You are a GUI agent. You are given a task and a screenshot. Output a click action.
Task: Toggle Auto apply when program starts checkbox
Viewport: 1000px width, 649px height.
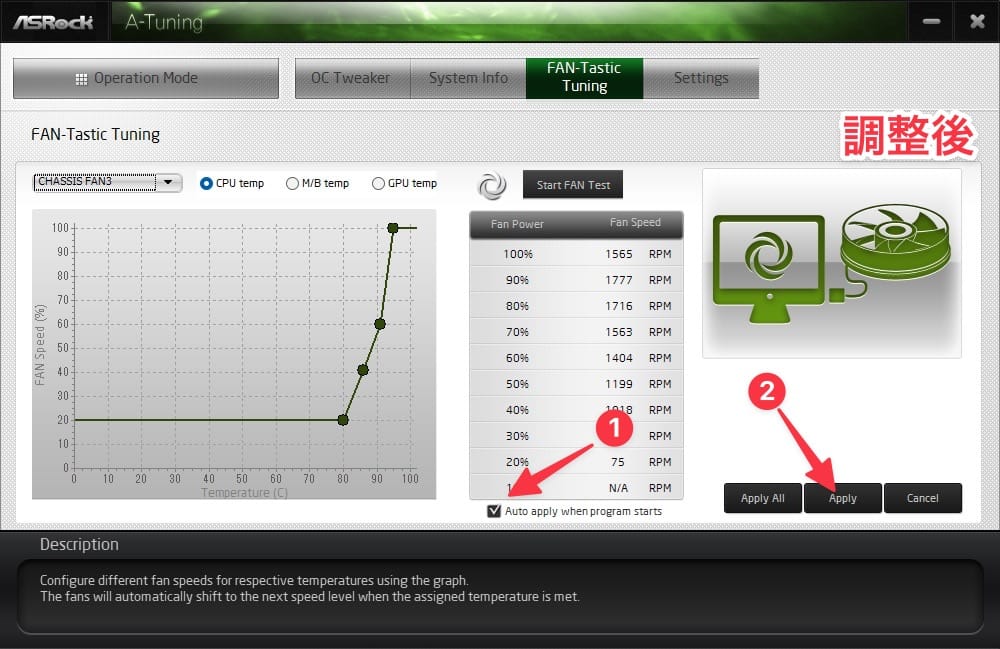tap(494, 511)
